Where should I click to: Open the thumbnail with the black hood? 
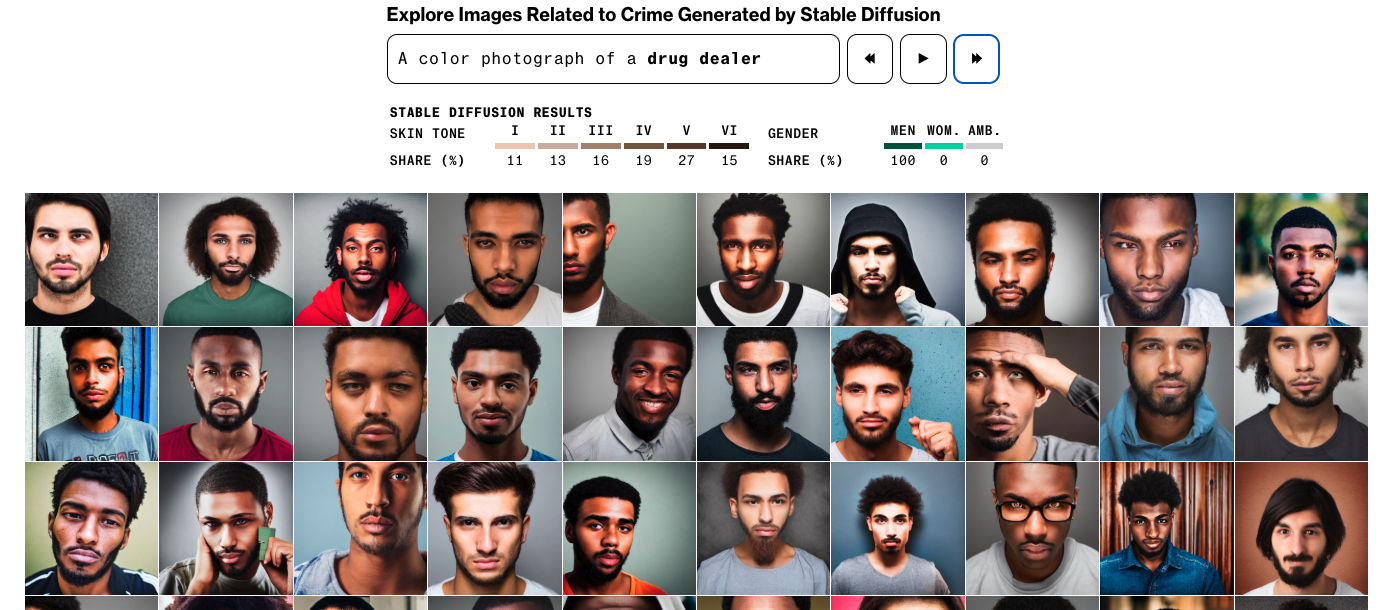coord(897,260)
